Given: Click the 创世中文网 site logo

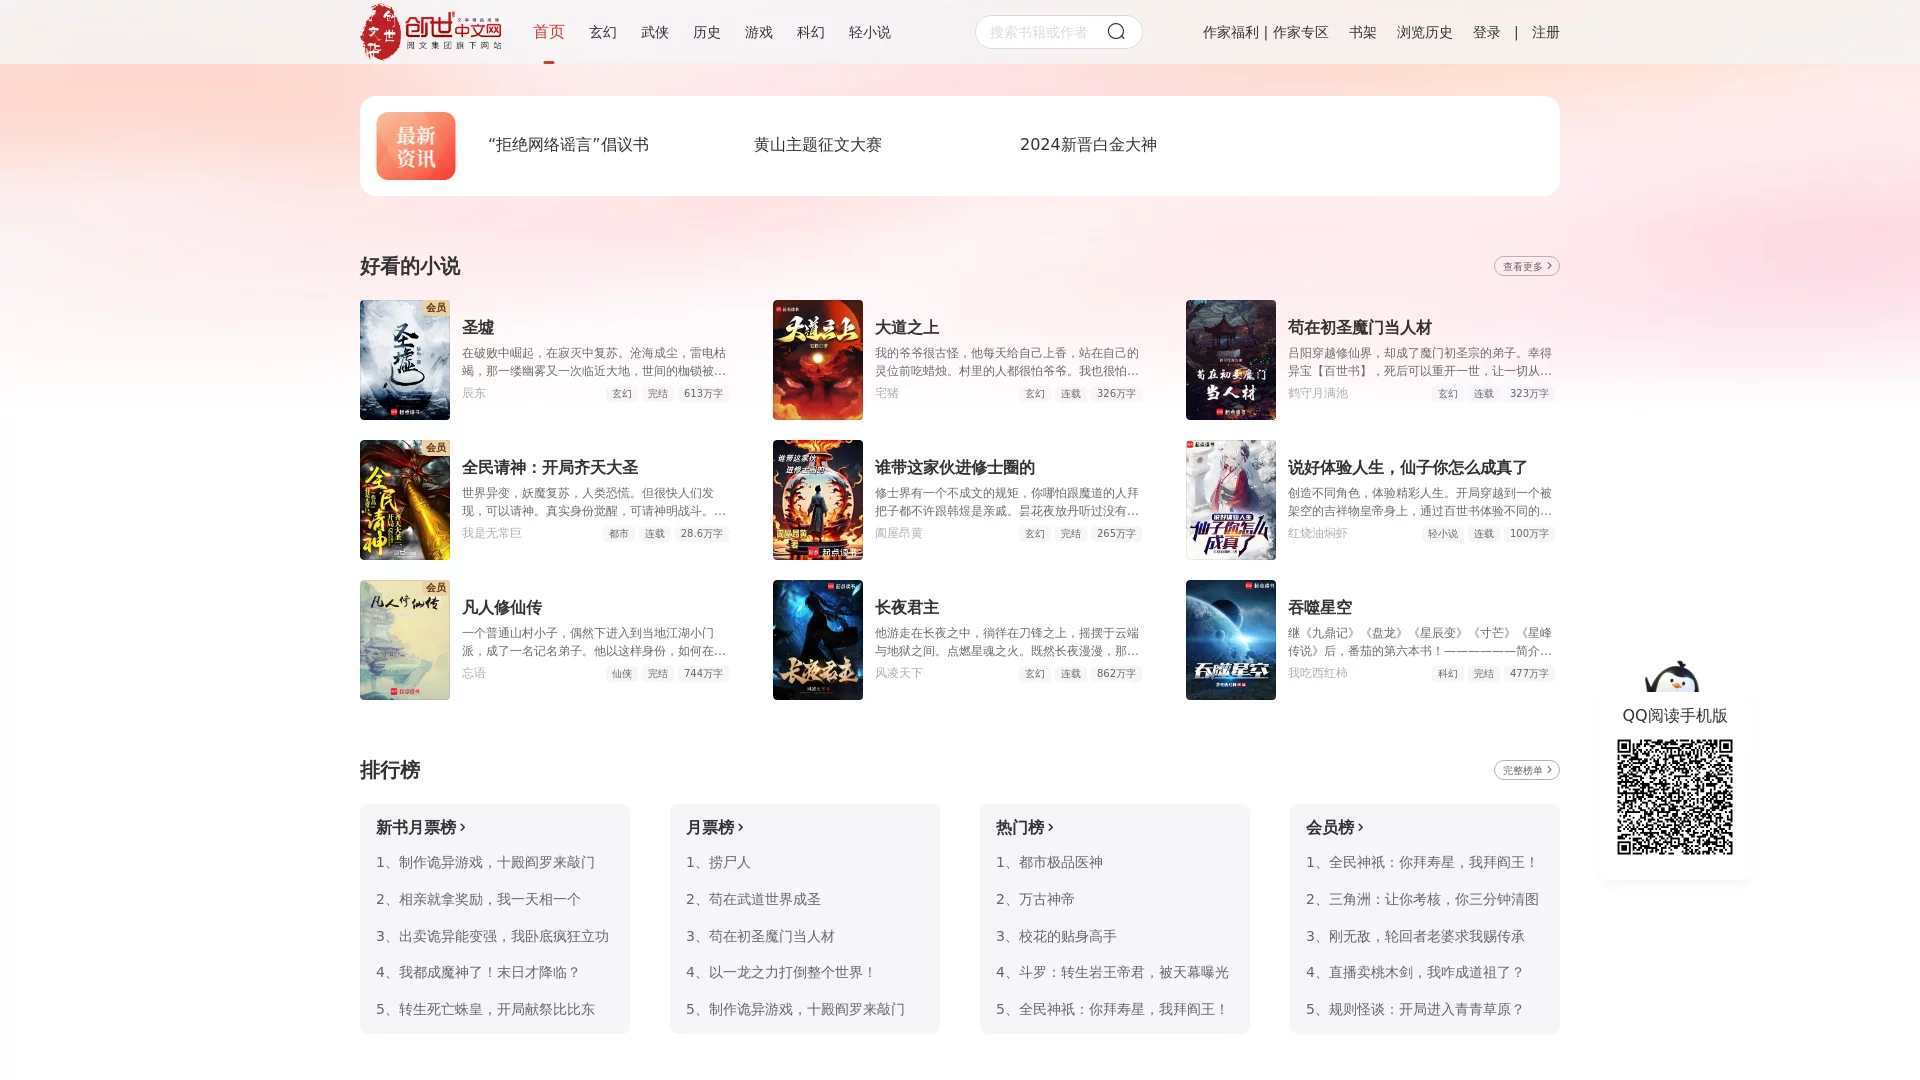Looking at the screenshot, I should click(x=430, y=32).
